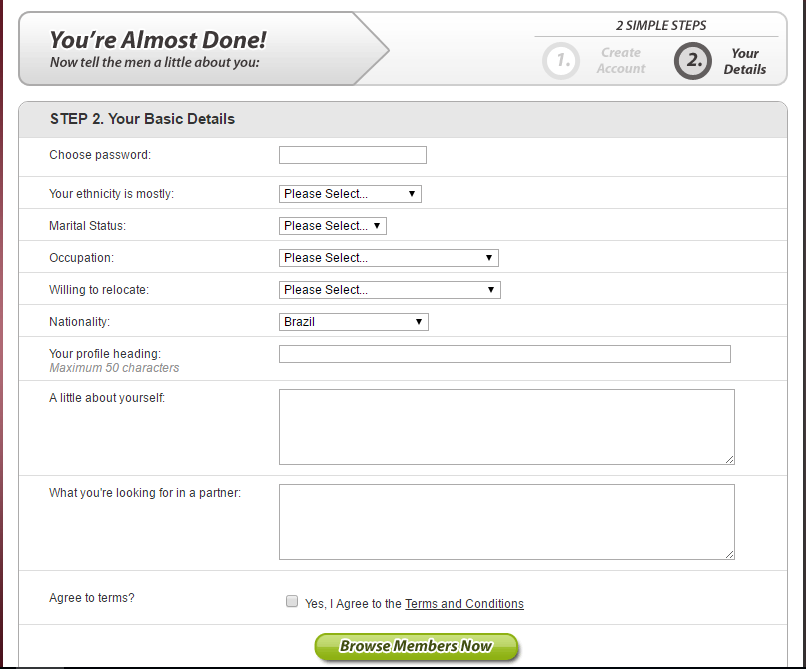Open the Willing to relocate dropdown
This screenshot has width=806, height=669.
(x=390, y=290)
